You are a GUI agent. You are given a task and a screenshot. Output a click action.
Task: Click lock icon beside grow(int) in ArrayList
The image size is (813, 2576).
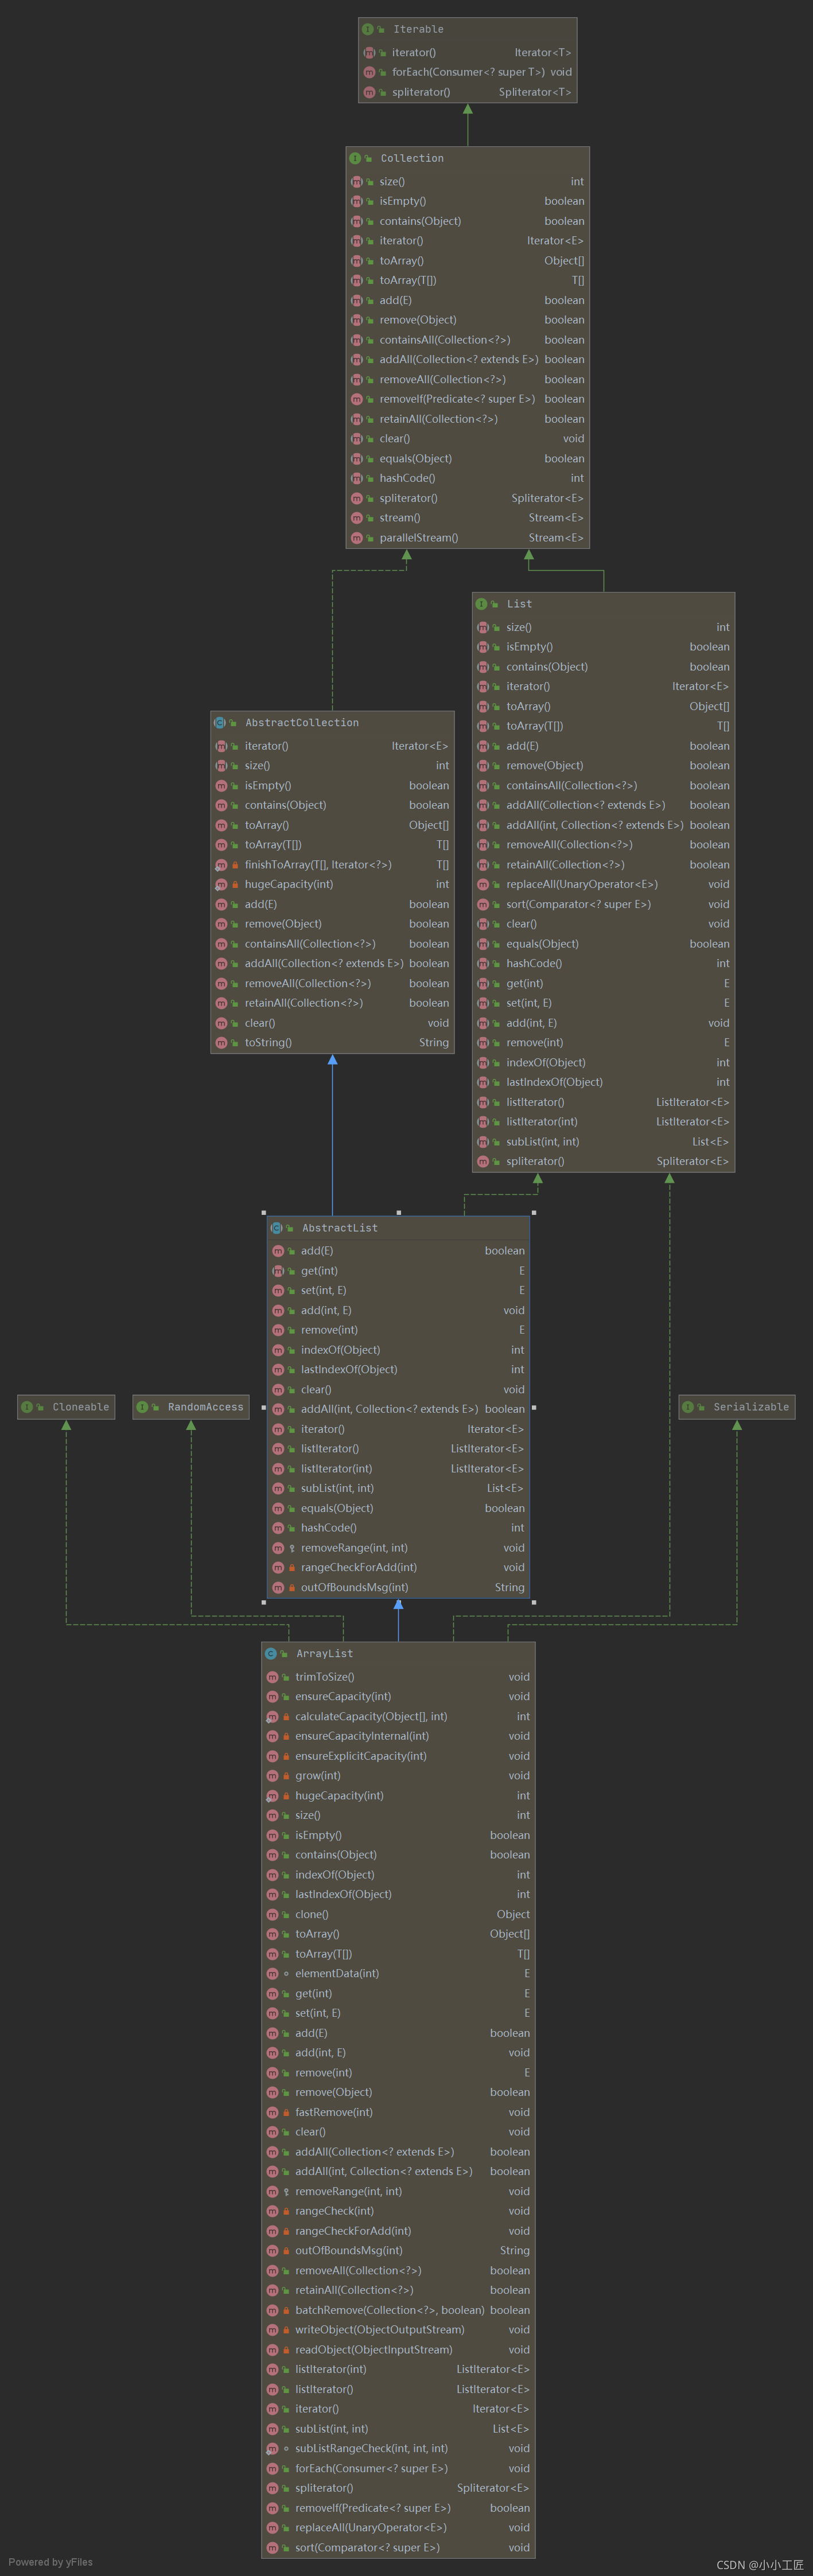(286, 1776)
